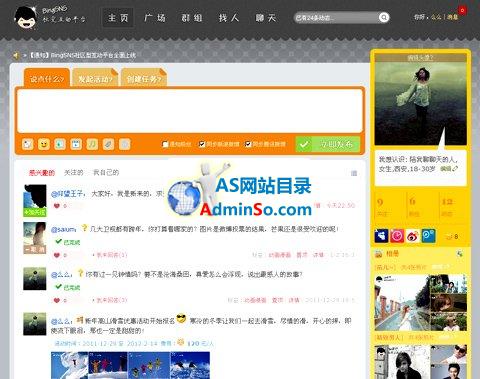Like the @saumi post heart icon
This screenshot has height=379, width=480.
coord(57,255)
